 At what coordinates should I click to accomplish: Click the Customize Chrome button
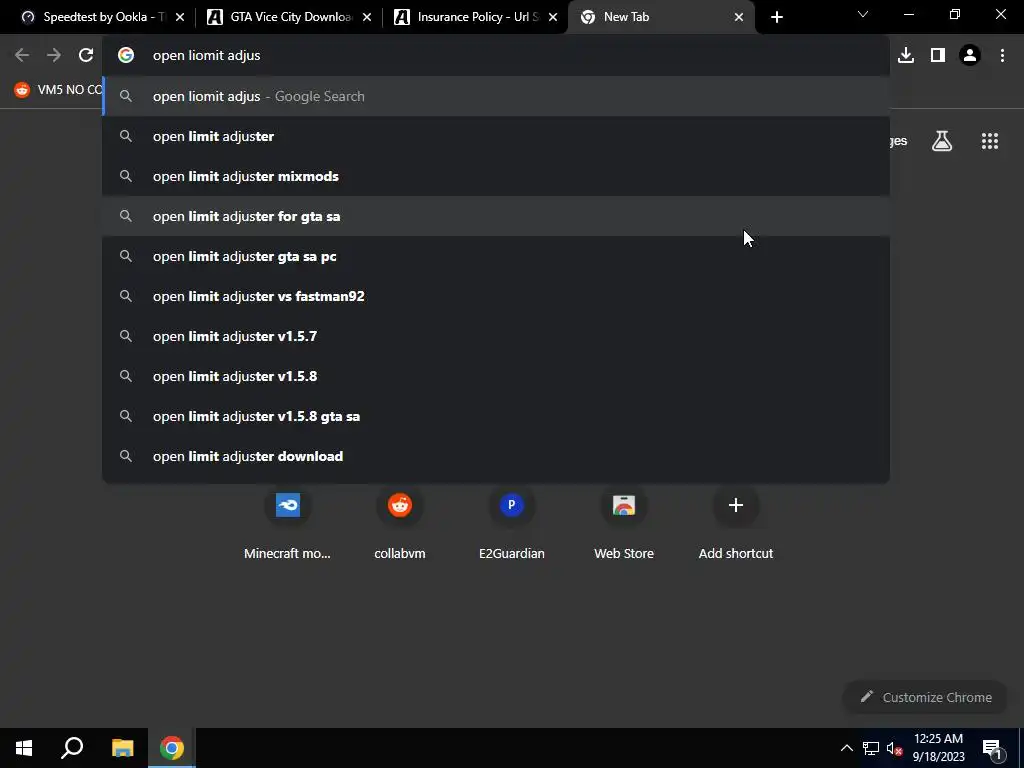[925, 697]
